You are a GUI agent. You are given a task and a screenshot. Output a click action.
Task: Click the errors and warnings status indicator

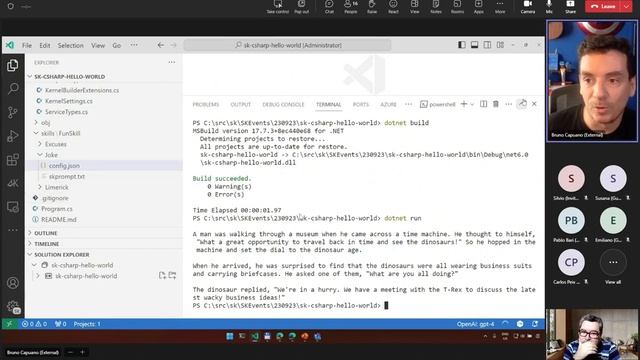click(34, 324)
